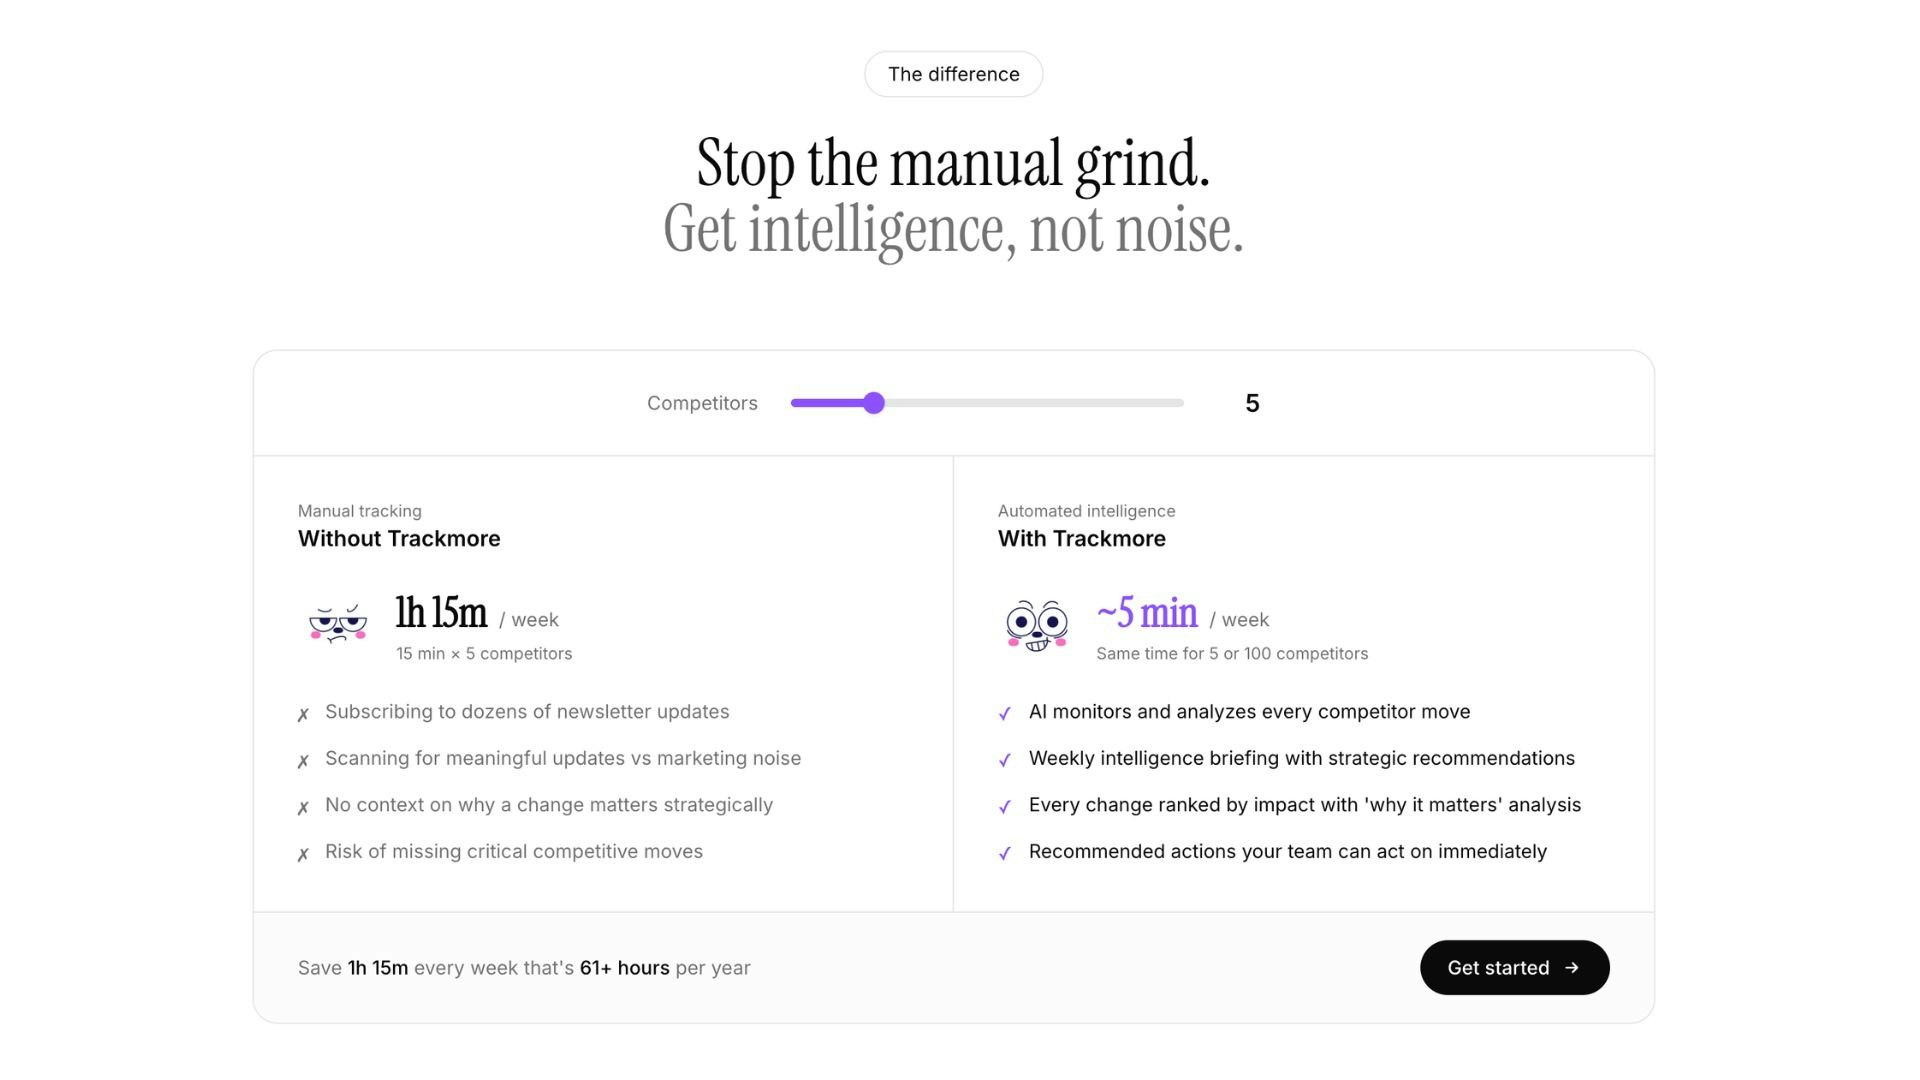Click the checkmark beside 'Every change ranked' item

pos(1005,806)
